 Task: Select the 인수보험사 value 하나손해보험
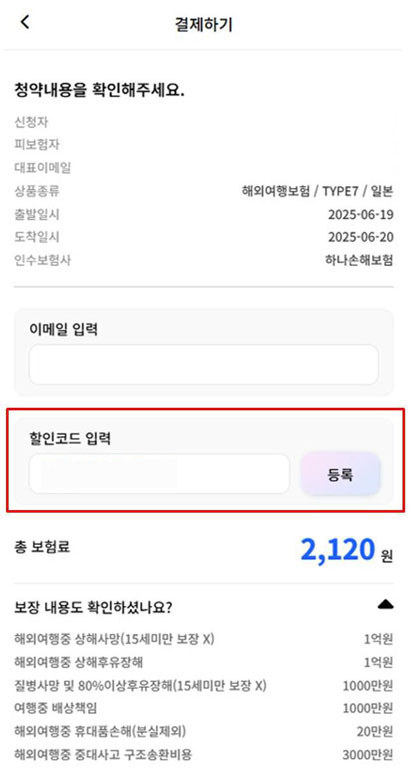click(359, 260)
